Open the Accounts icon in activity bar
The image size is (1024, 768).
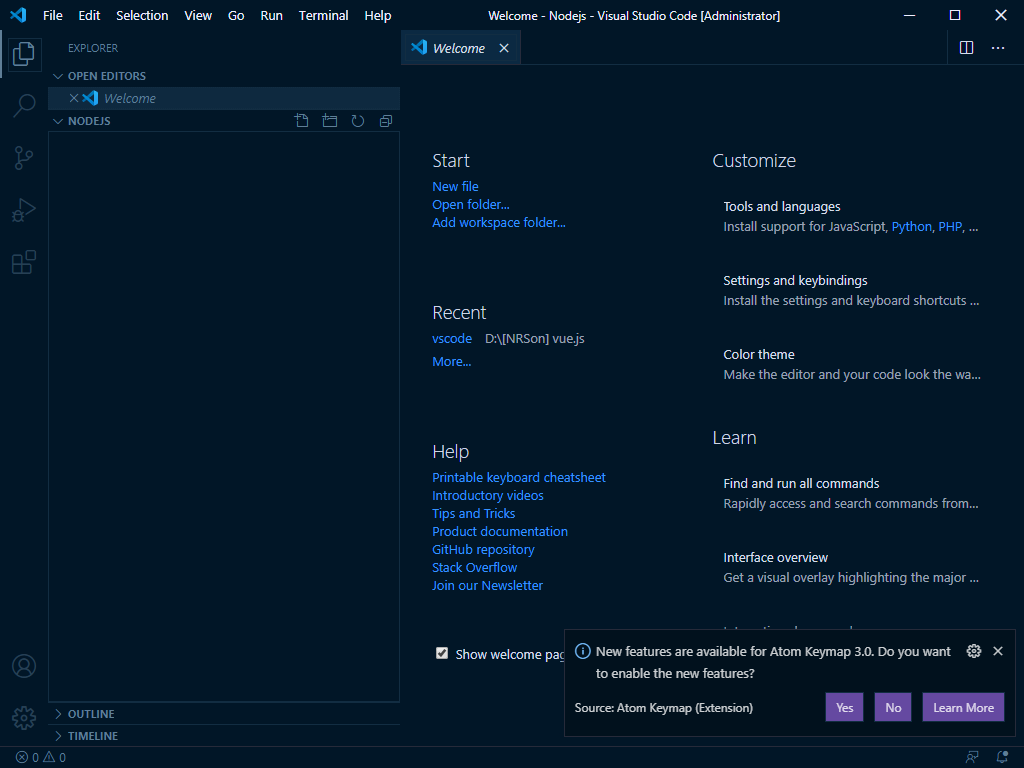24,666
